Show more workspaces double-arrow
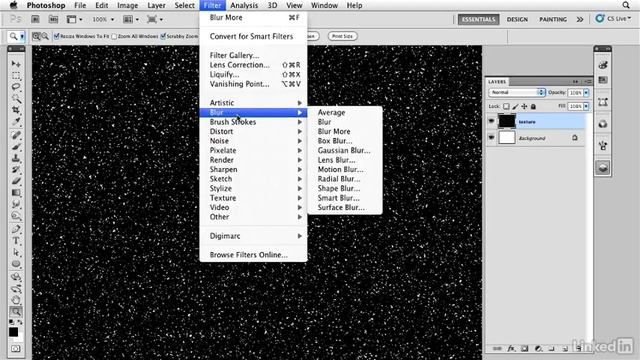 [580, 19]
